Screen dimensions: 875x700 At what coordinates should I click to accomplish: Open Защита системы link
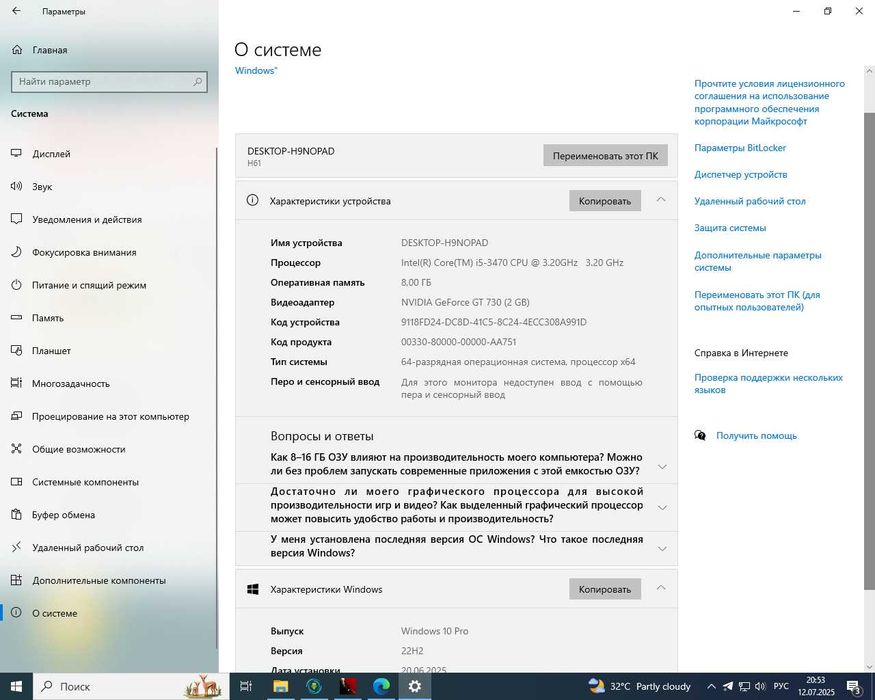tap(730, 227)
